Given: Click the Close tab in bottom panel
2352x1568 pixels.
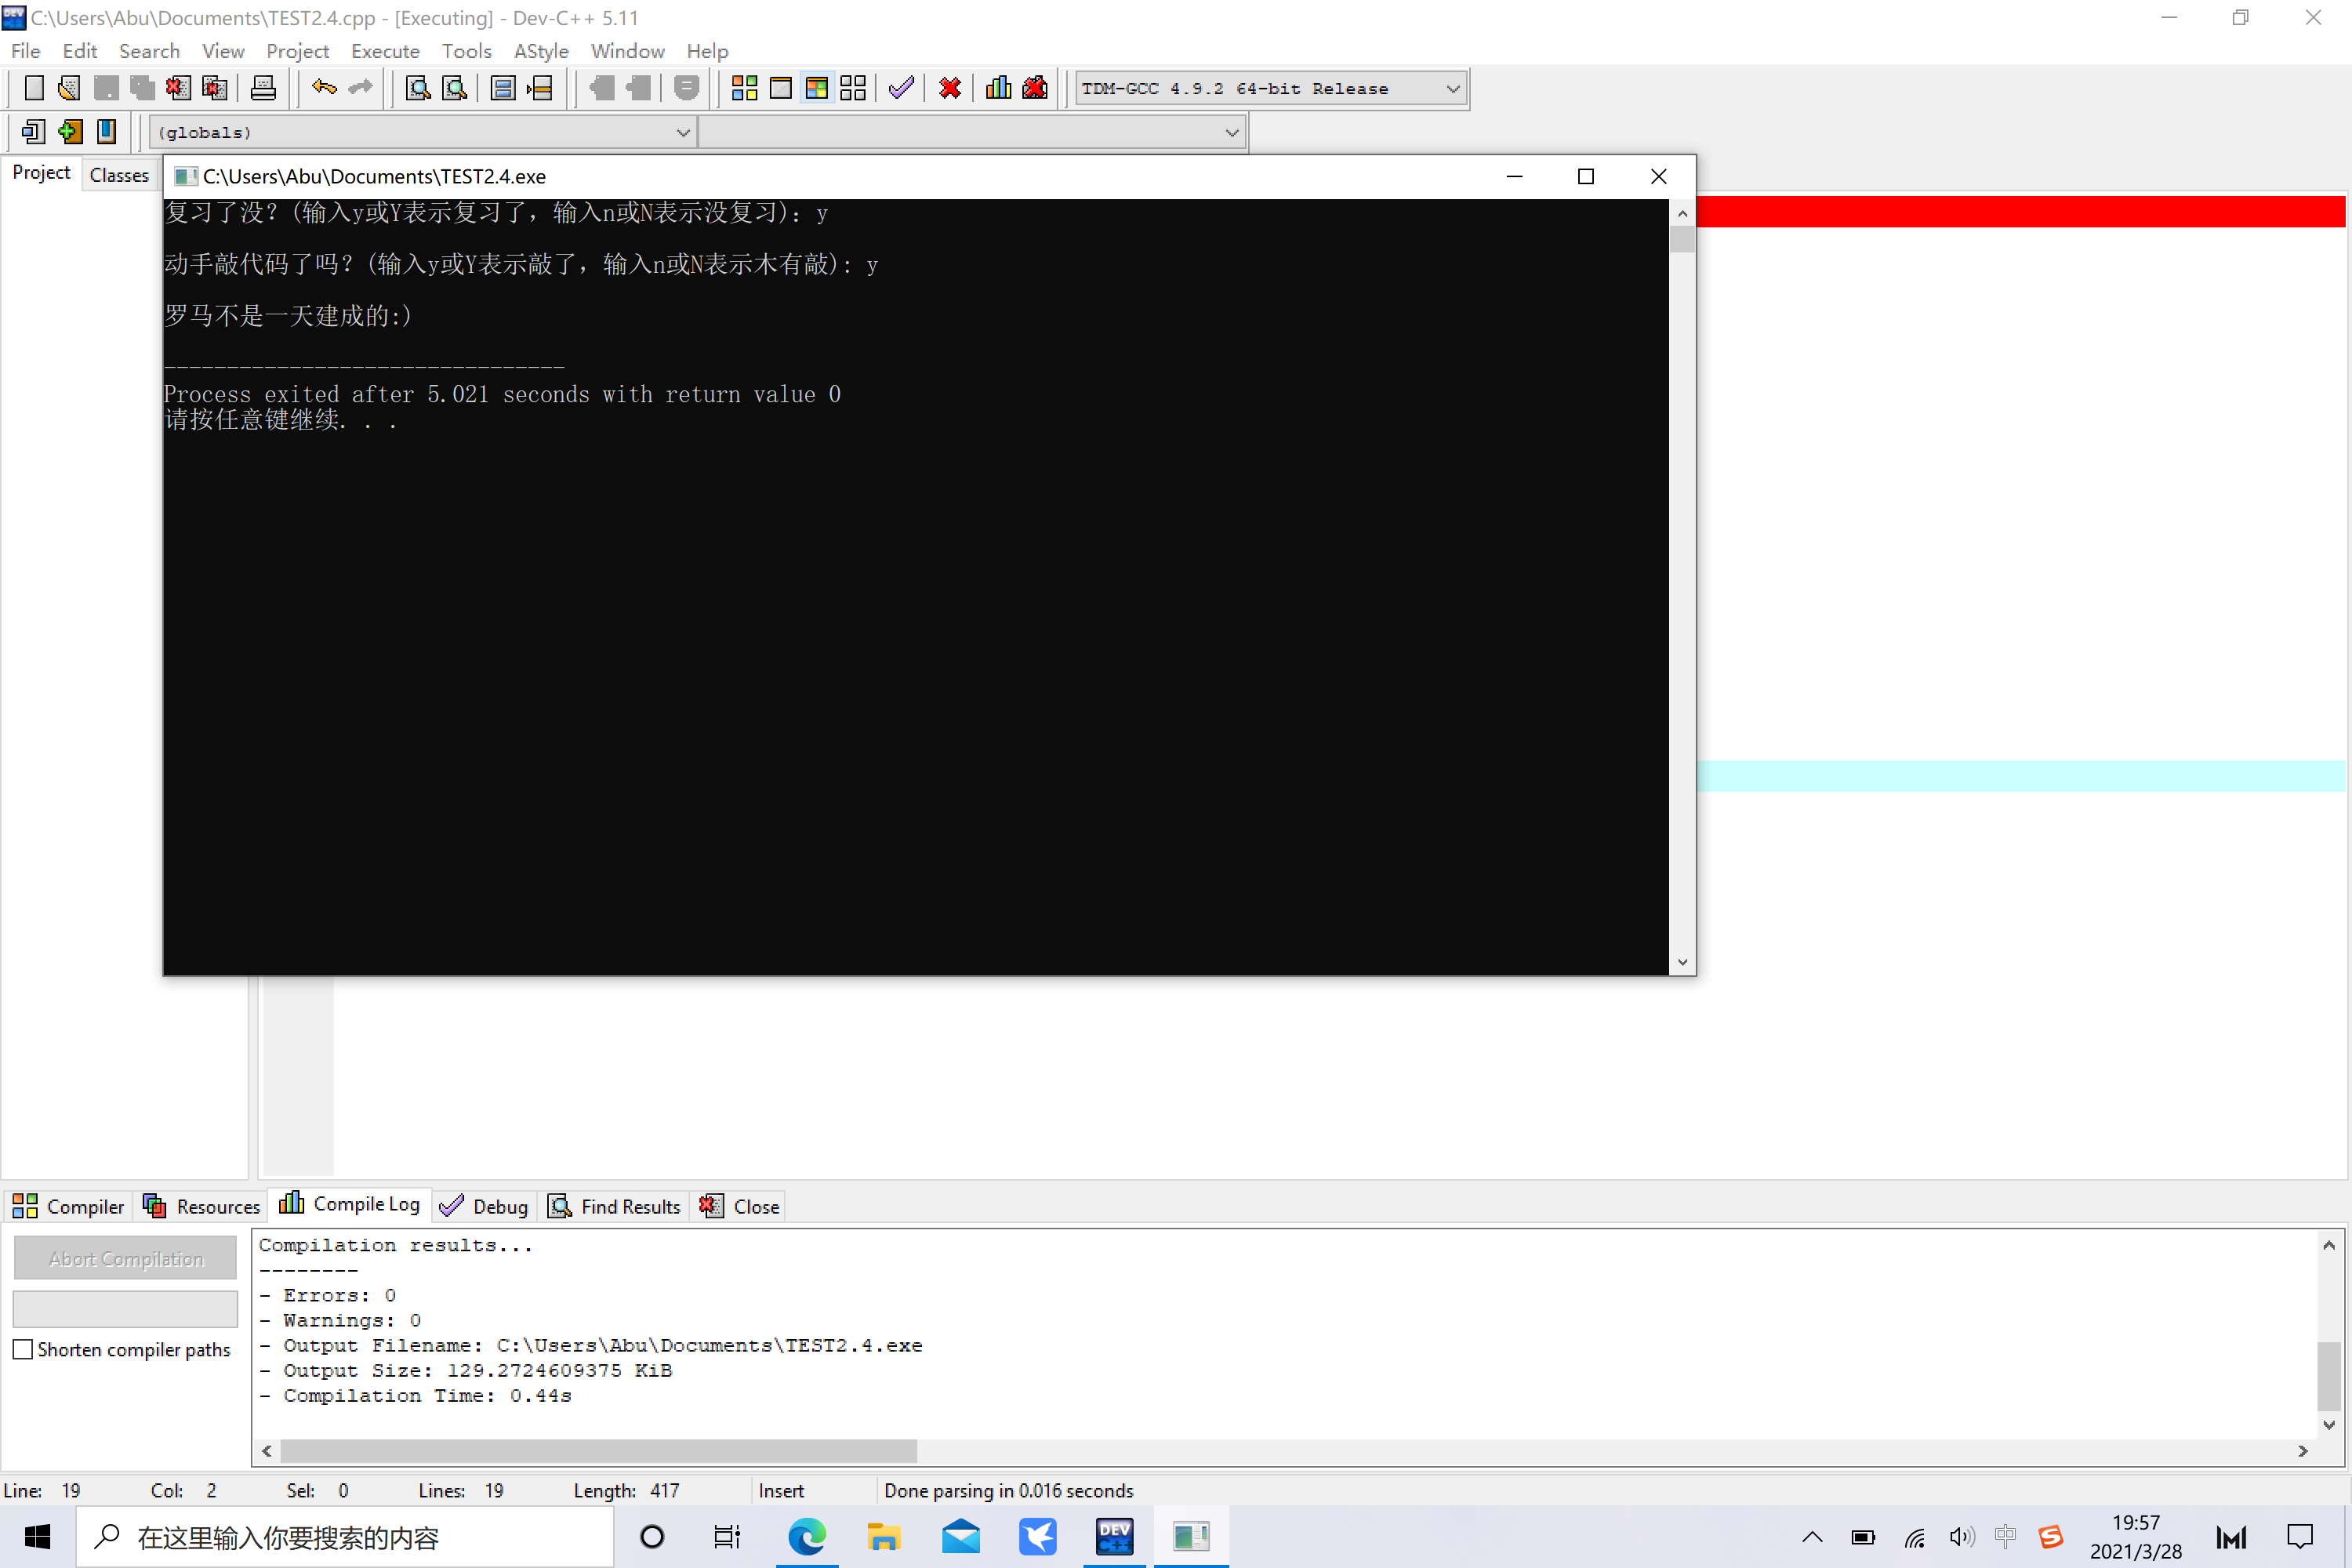Looking at the screenshot, I should pyautogui.click(x=740, y=1206).
